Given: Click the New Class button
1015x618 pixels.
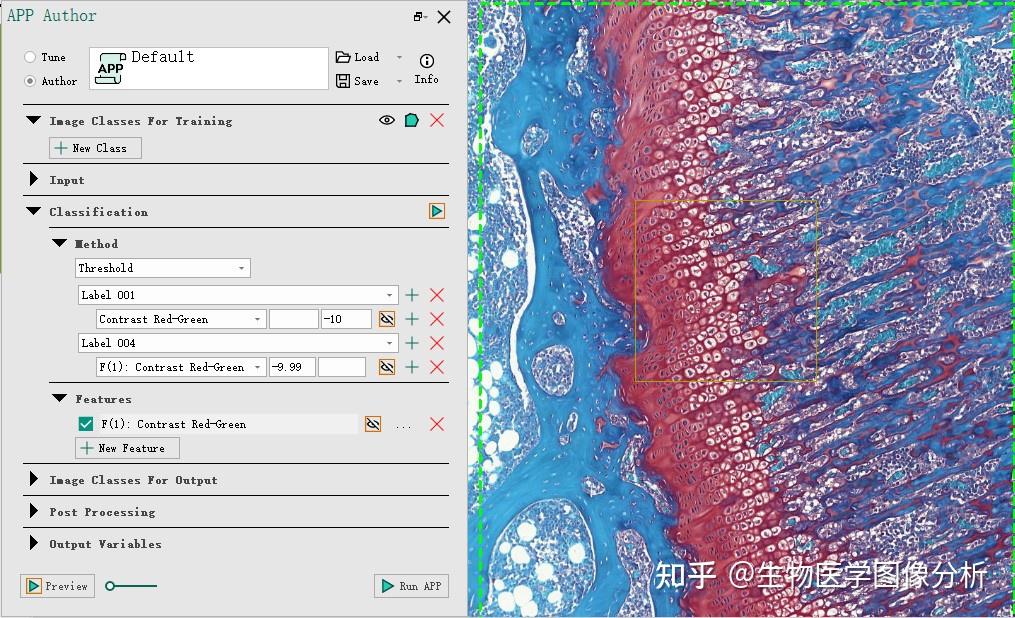Looking at the screenshot, I should point(95,147).
